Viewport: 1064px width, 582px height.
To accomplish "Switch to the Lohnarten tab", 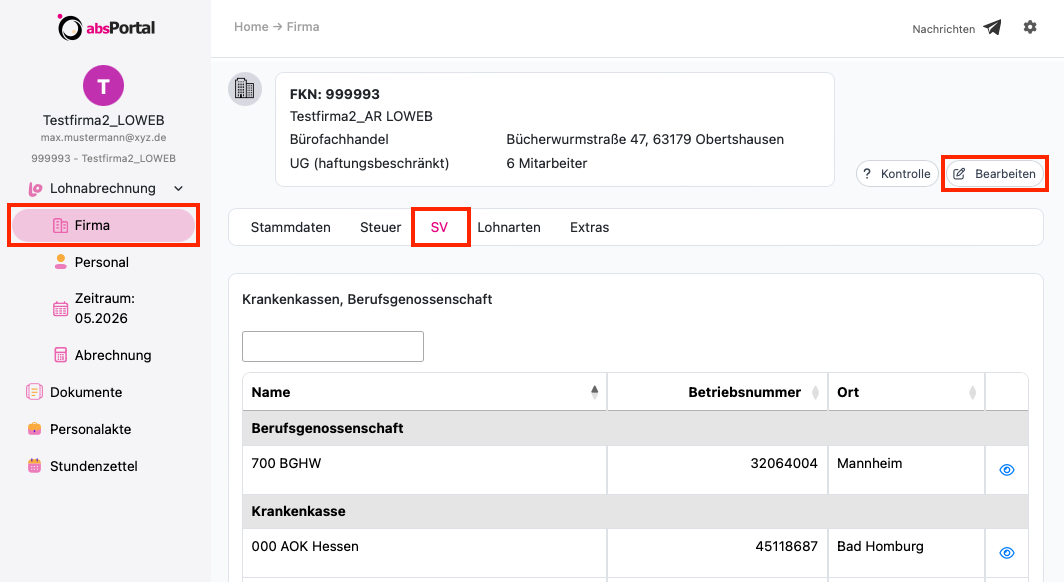I will pos(509,227).
